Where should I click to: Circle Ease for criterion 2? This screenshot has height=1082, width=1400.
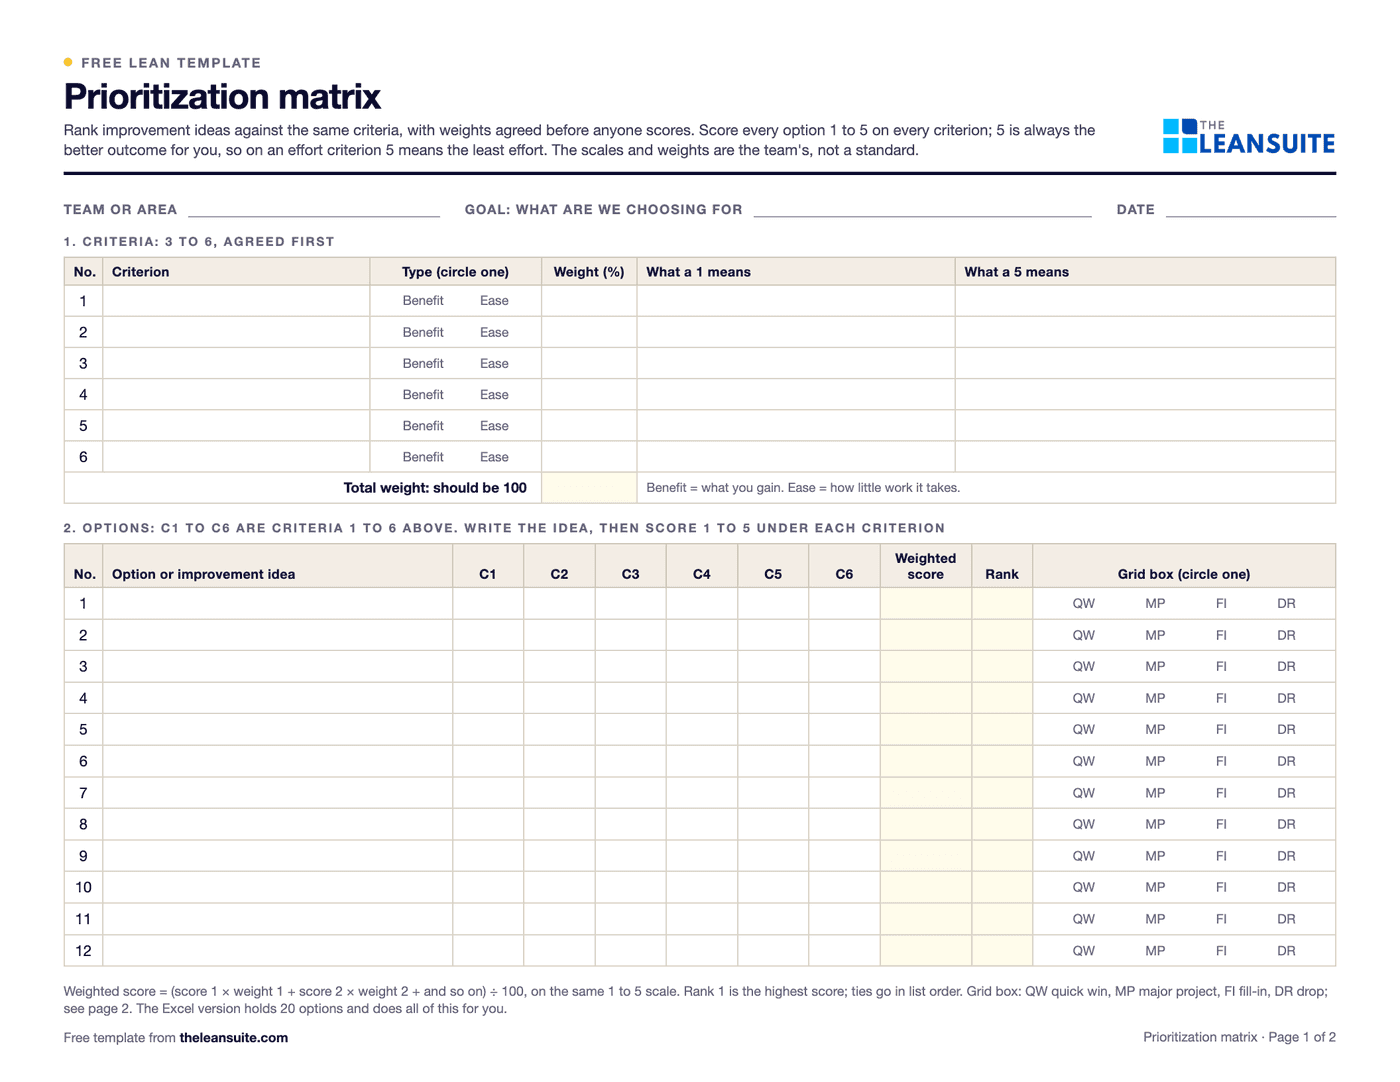(x=494, y=332)
